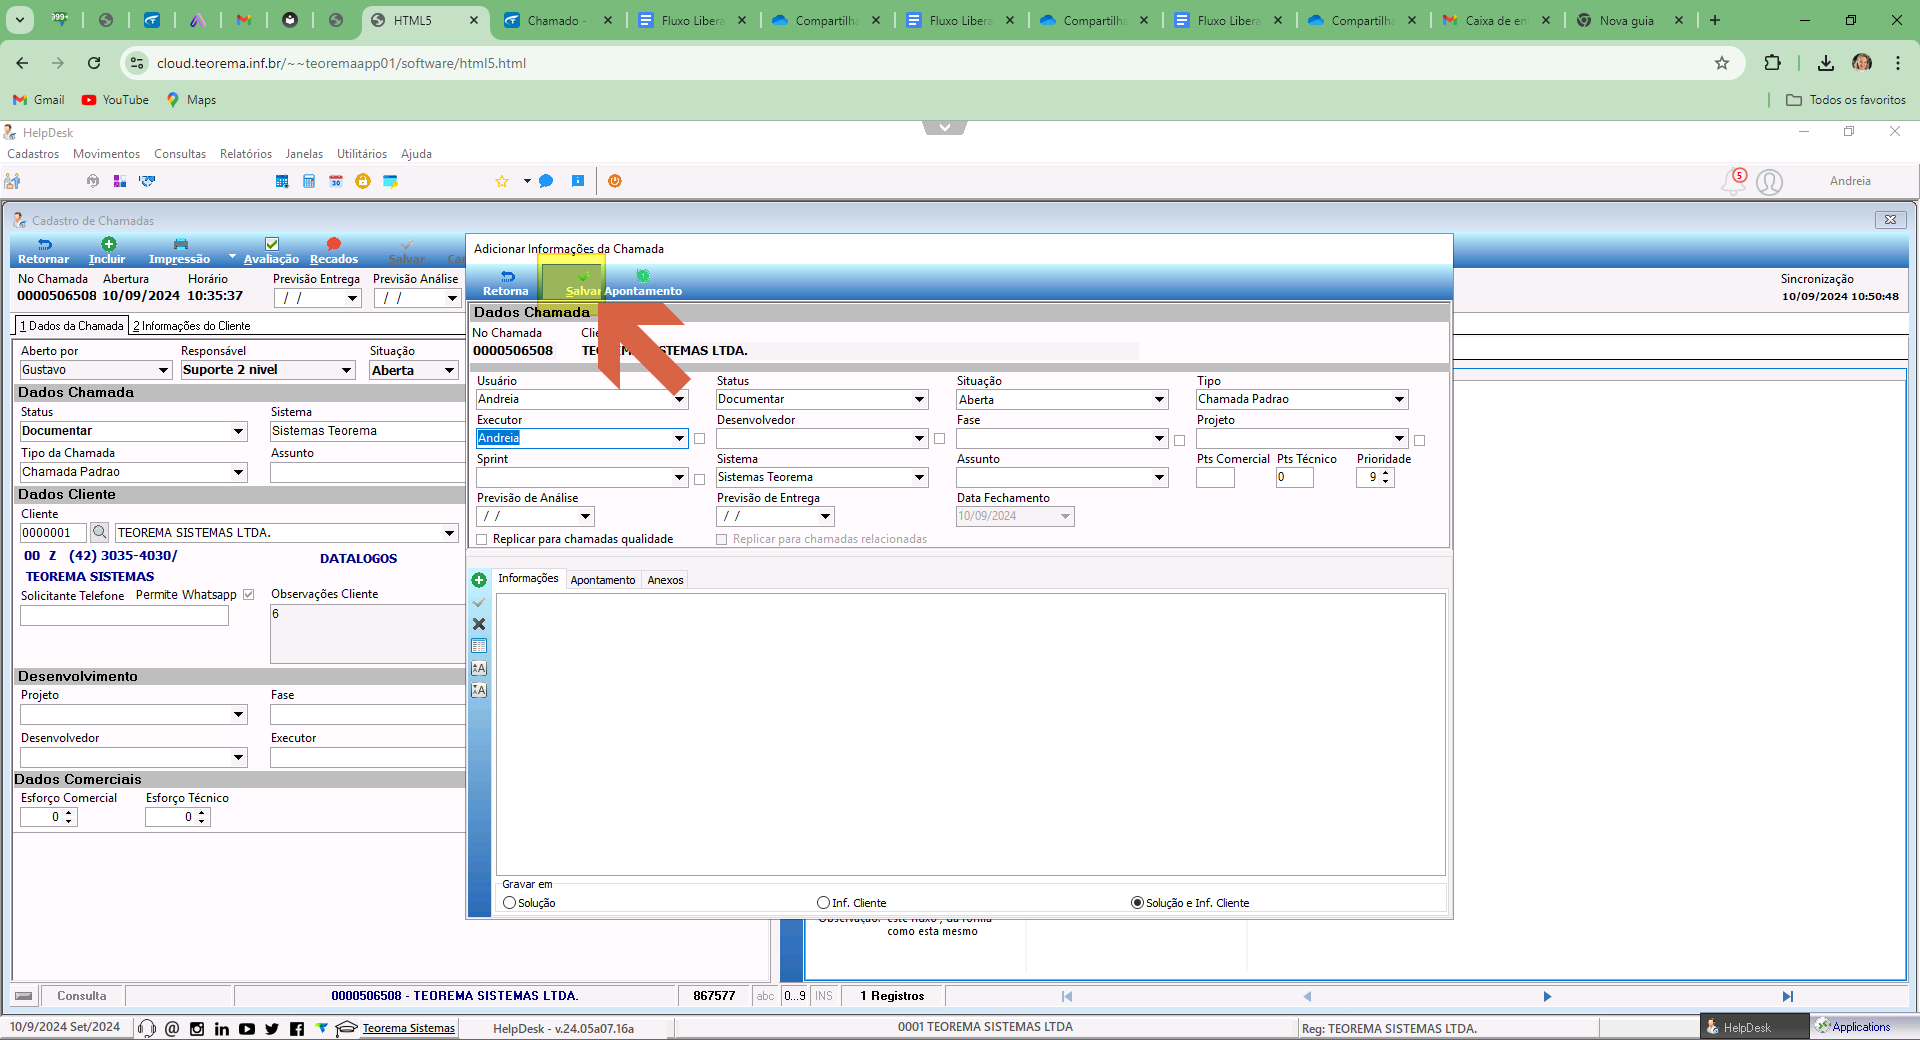
Task: Click the black X delete icon beside the text area
Action: (x=479, y=624)
